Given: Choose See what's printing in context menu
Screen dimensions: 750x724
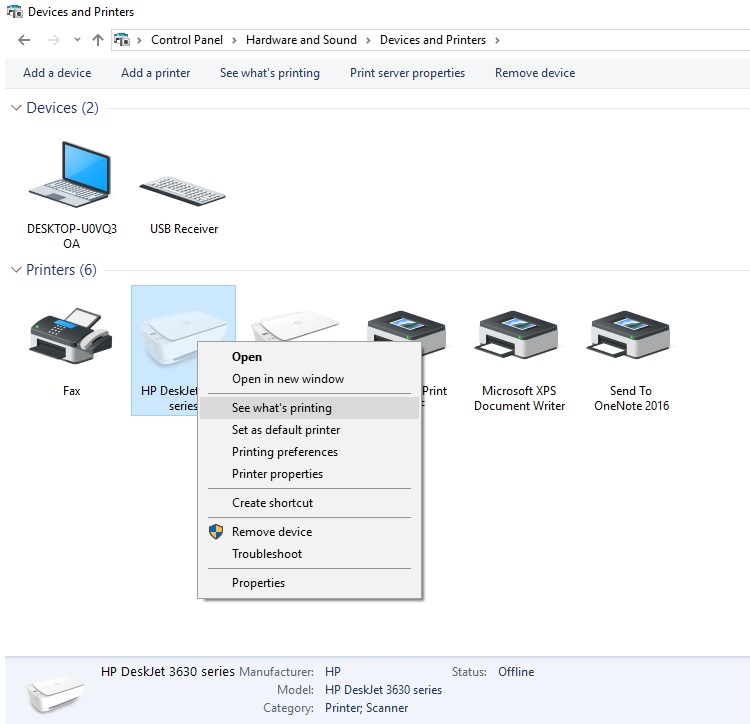Looking at the screenshot, I should tap(282, 408).
